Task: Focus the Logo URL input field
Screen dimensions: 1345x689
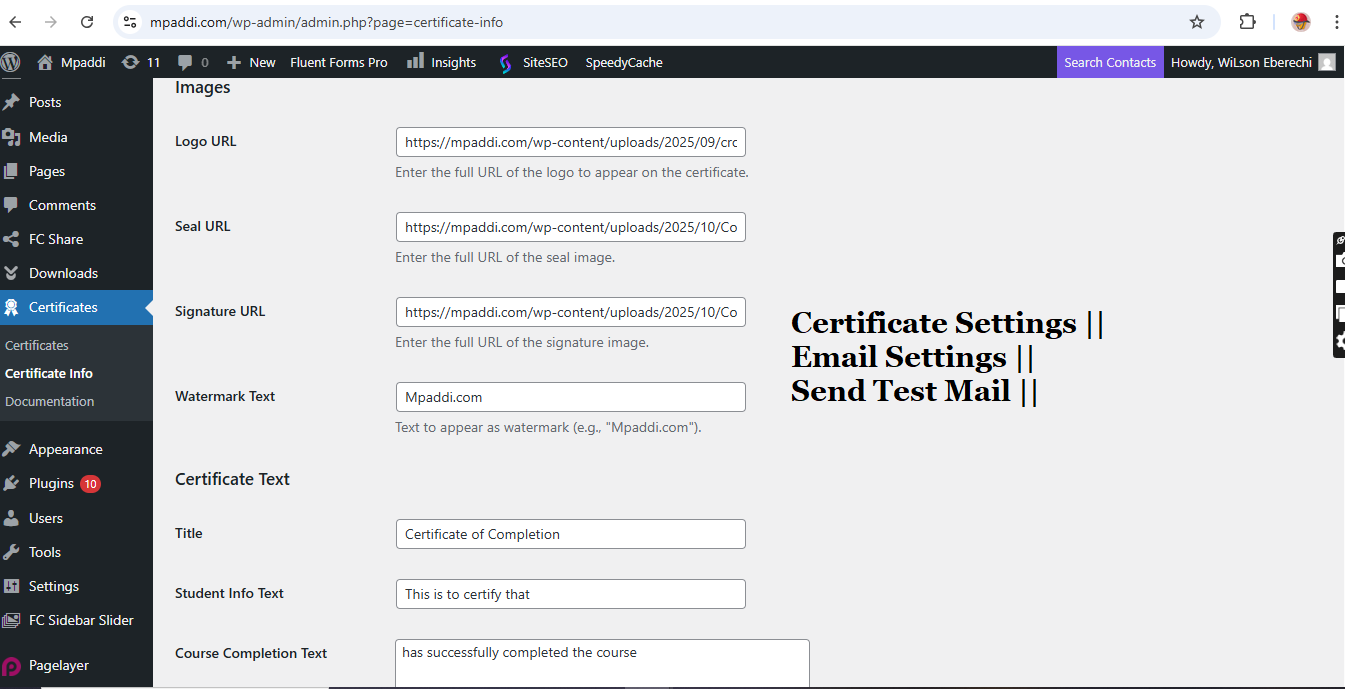Action: [x=571, y=142]
